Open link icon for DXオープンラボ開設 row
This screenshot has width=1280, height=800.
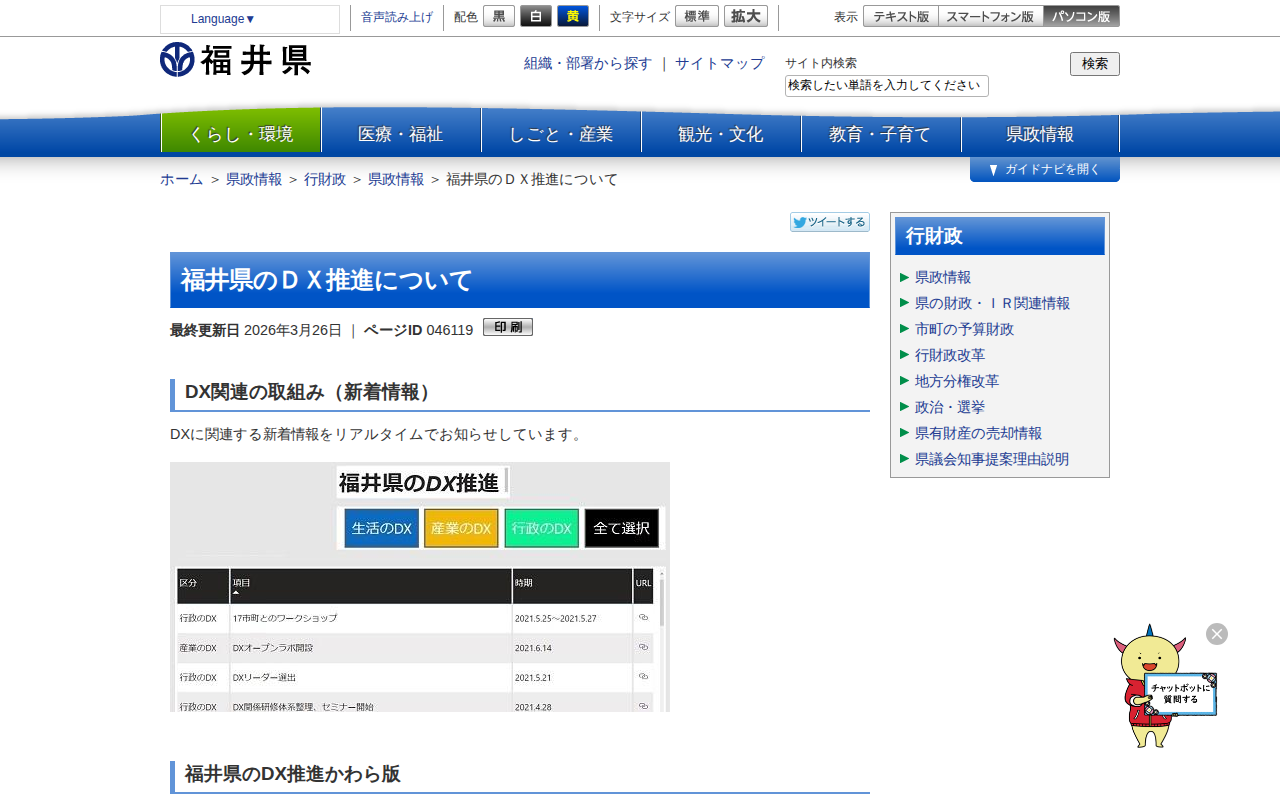click(x=643, y=648)
